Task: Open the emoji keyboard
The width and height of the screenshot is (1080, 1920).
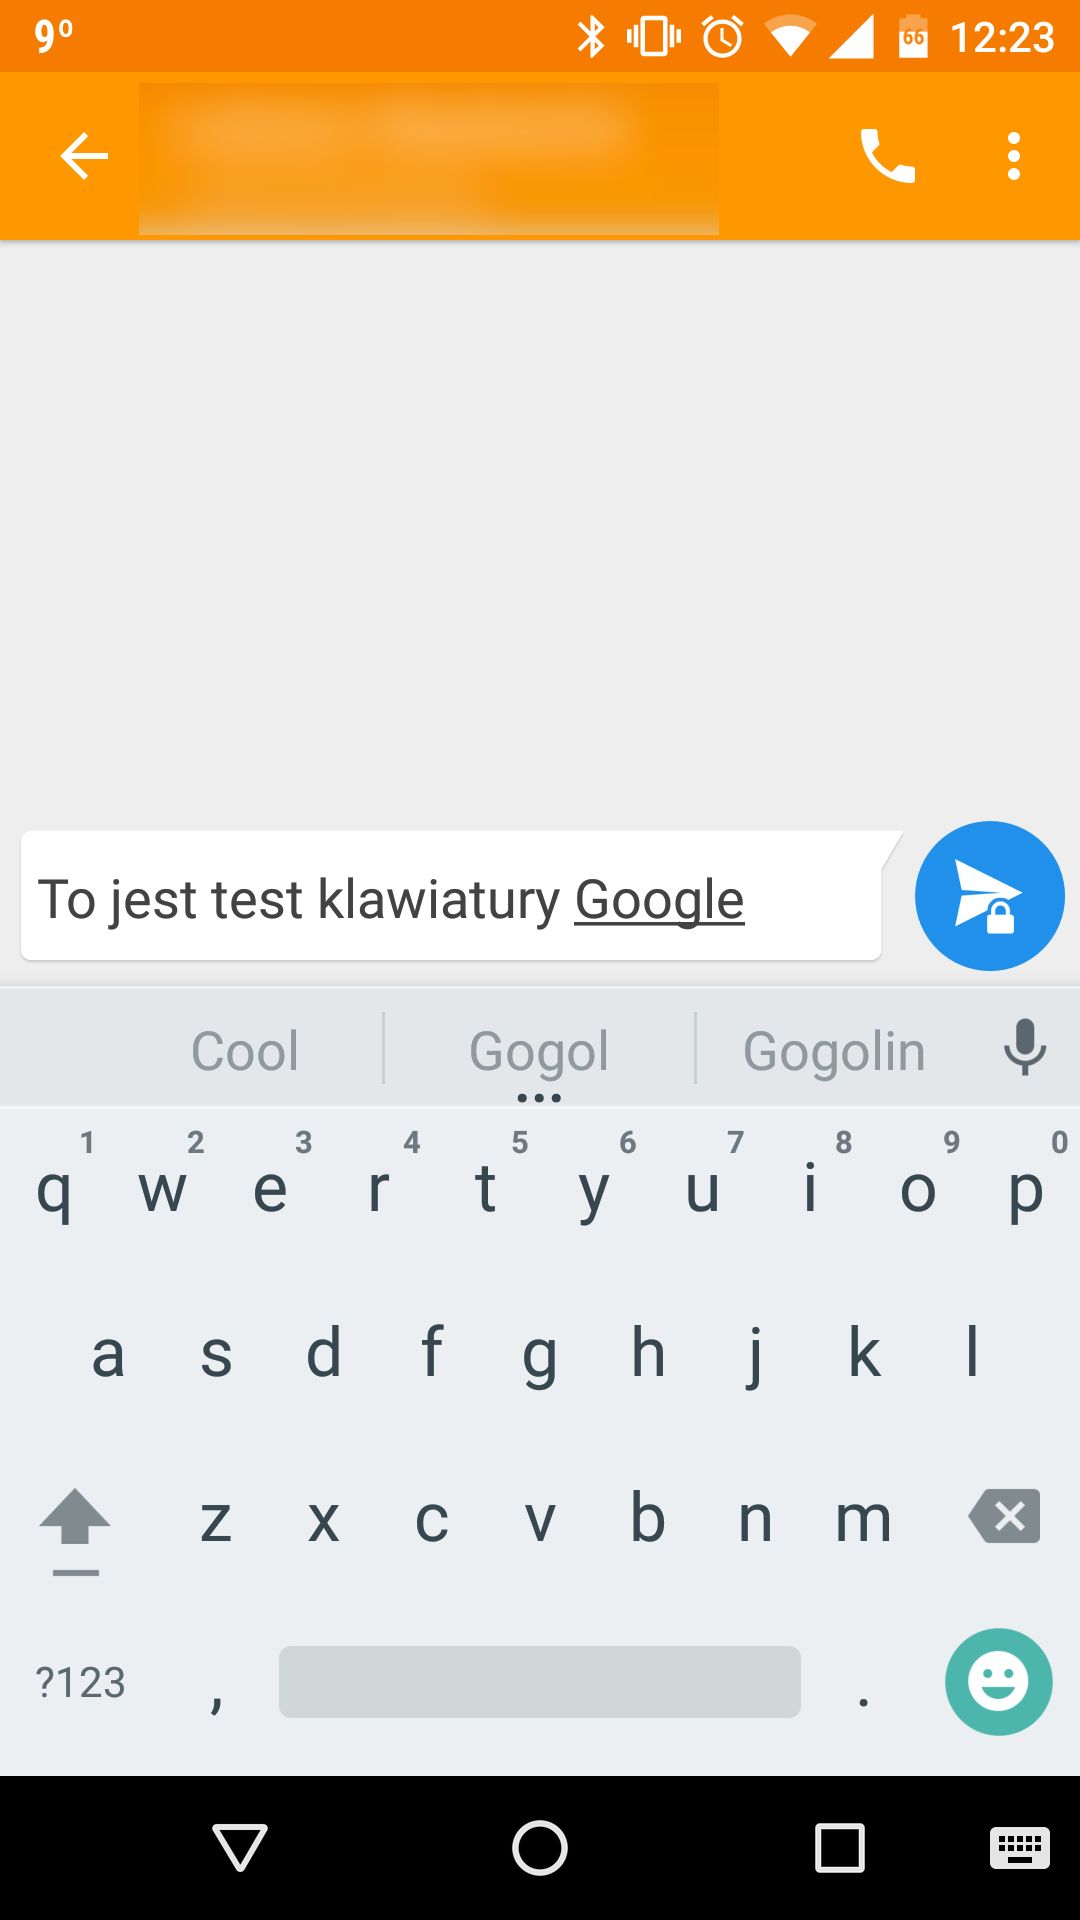Action: point(998,1682)
